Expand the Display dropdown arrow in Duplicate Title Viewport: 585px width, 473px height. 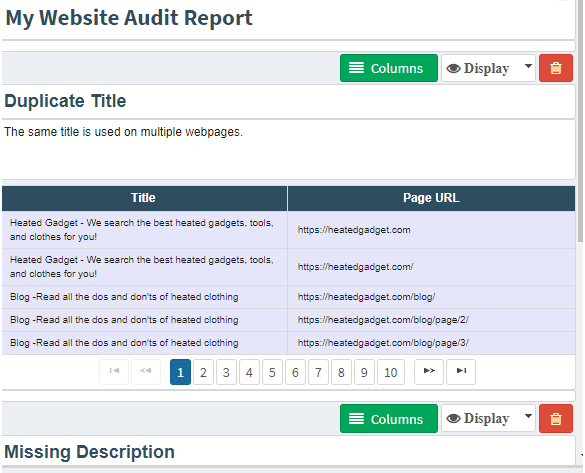point(528,66)
